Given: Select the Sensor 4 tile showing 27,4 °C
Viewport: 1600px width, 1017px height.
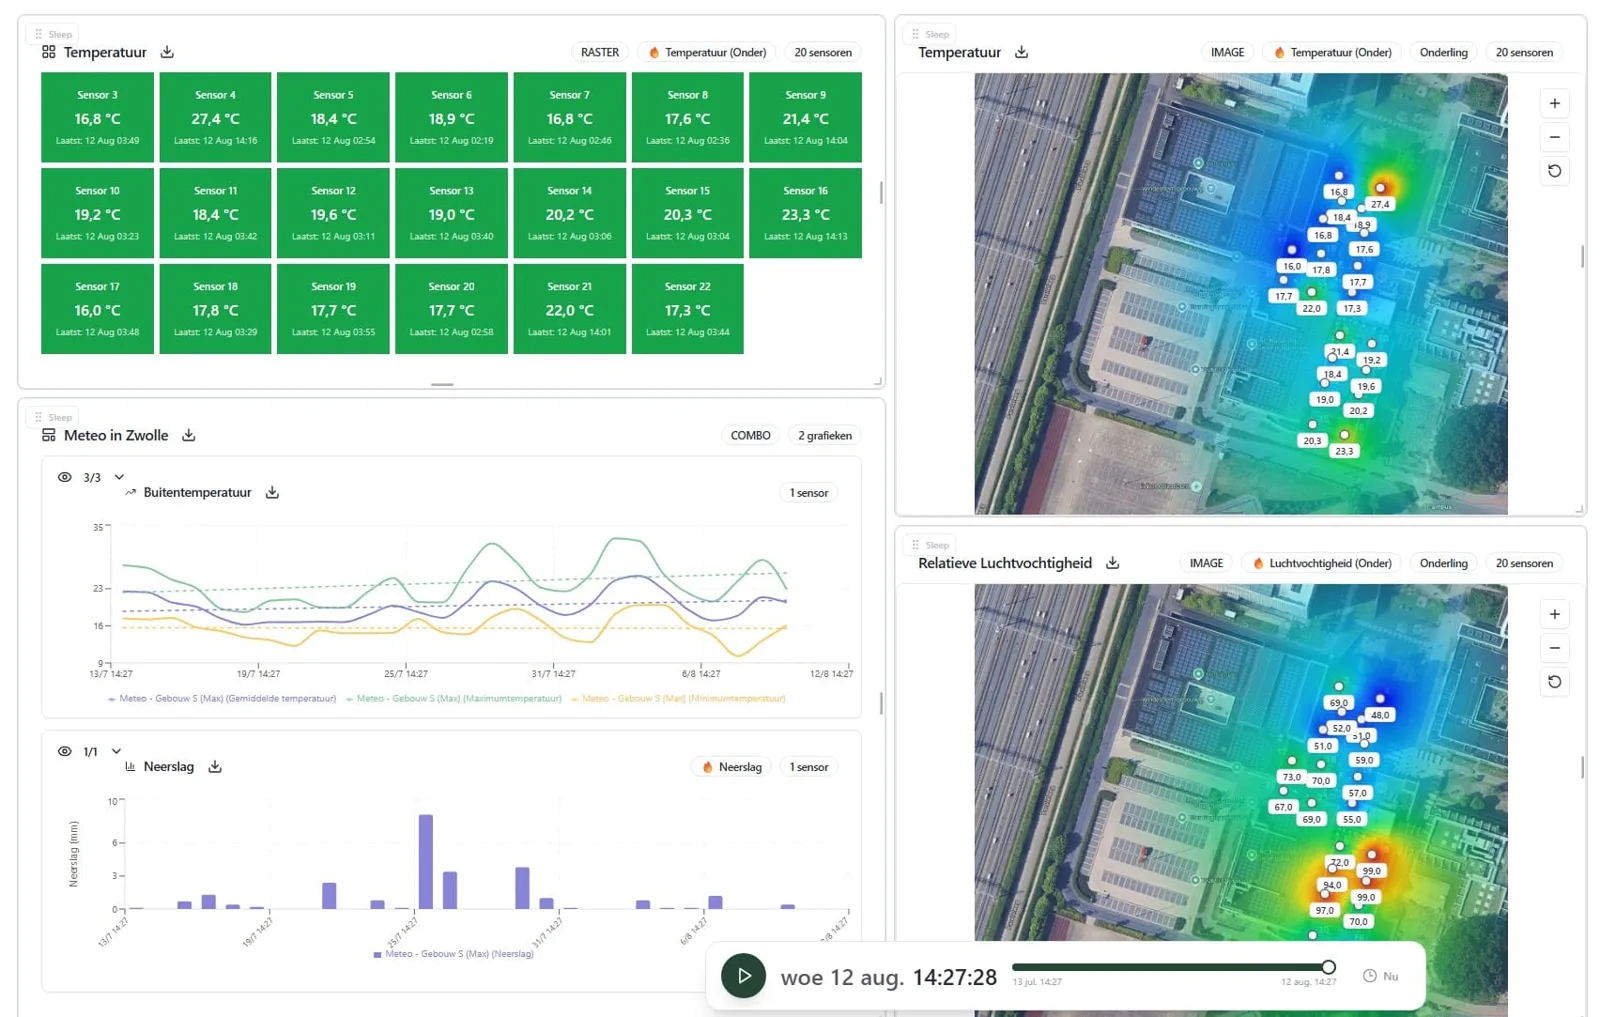Looking at the screenshot, I should 215,117.
